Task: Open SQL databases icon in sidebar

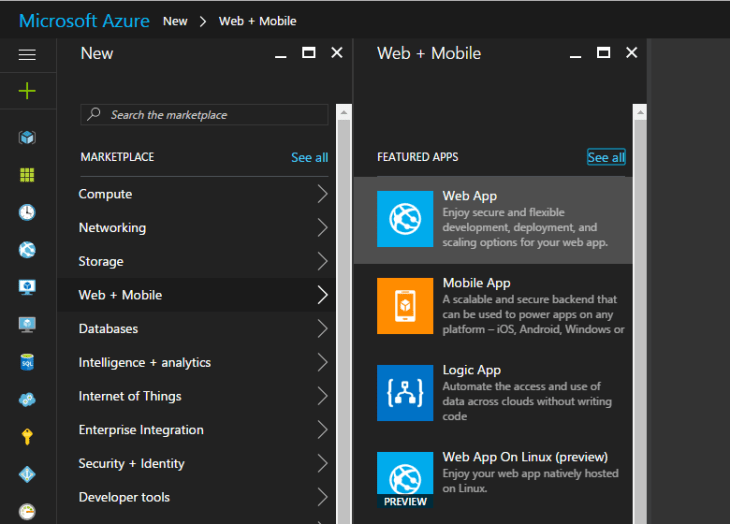Action: point(27,362)
